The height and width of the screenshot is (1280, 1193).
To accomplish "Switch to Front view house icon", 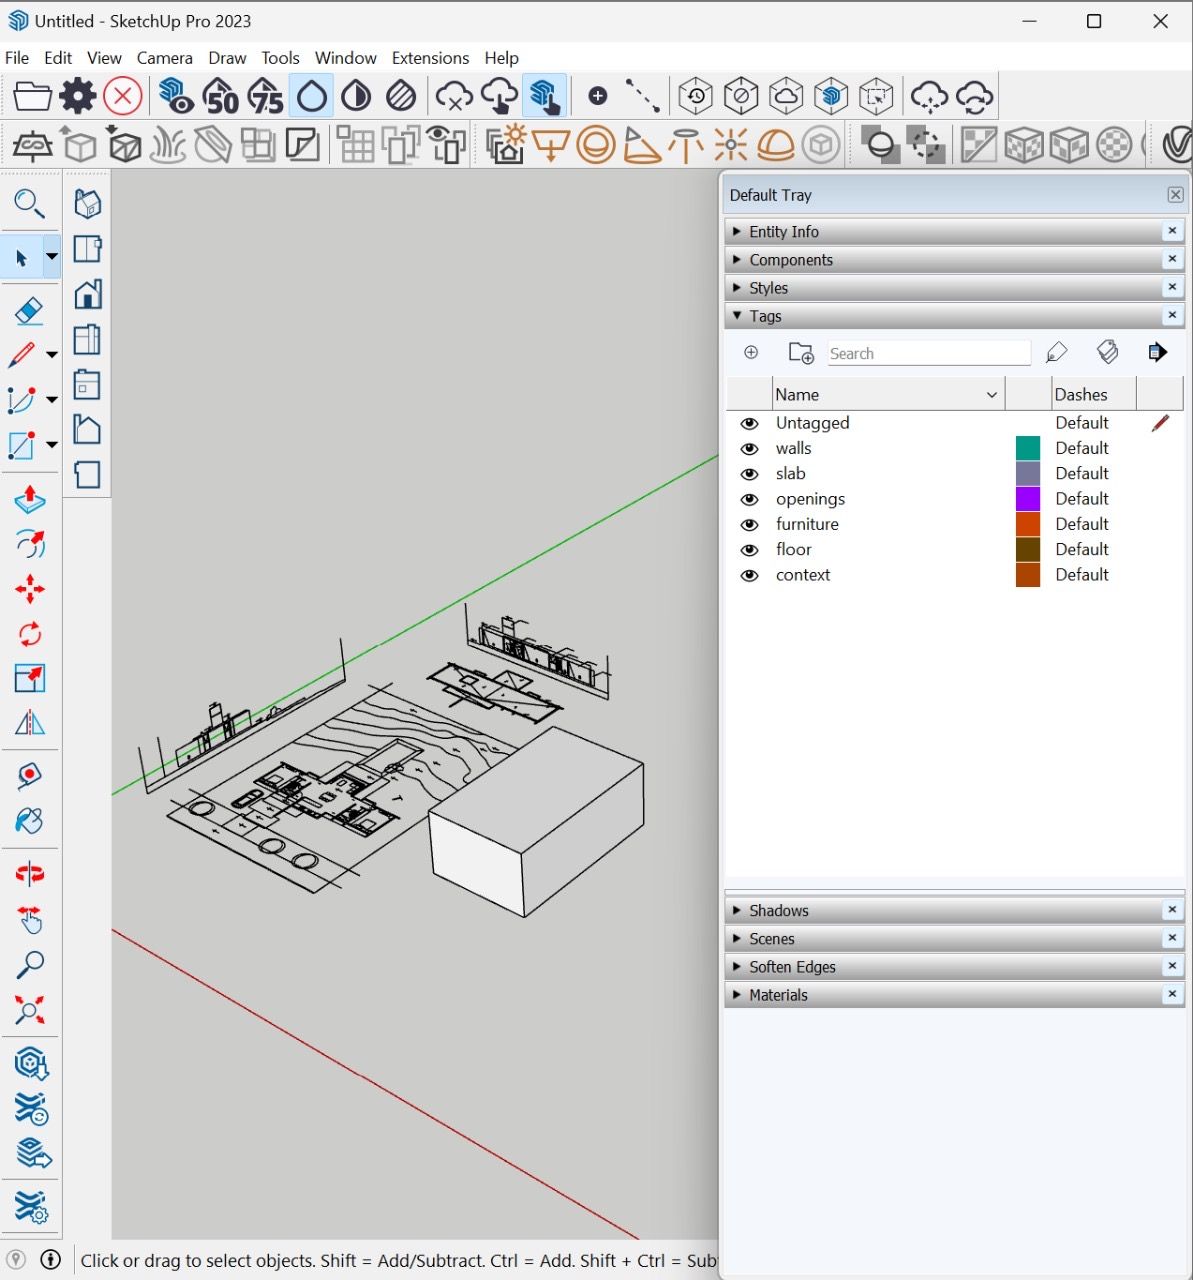I will (x=87, y=294).
